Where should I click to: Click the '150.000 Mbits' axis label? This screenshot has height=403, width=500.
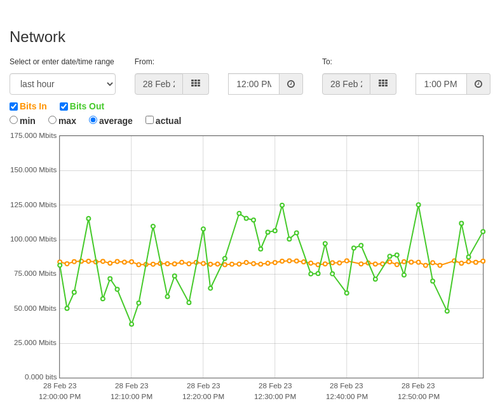pos(33,170)
